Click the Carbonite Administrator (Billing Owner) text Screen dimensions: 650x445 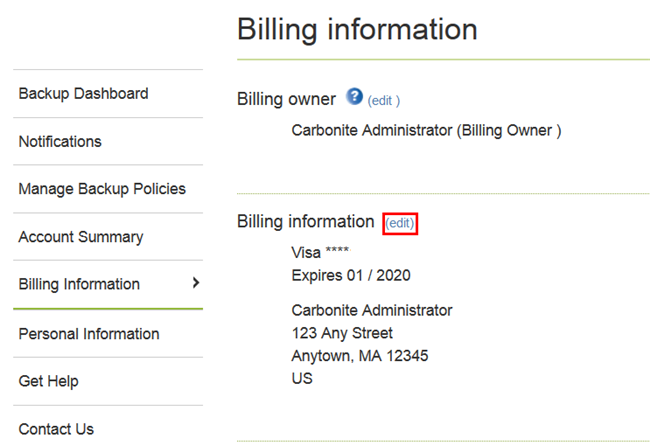(x=426, y=130)
